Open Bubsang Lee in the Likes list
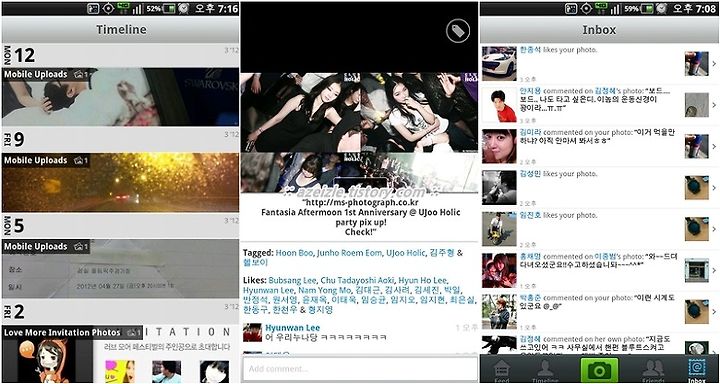 click(x=292, y=280)
